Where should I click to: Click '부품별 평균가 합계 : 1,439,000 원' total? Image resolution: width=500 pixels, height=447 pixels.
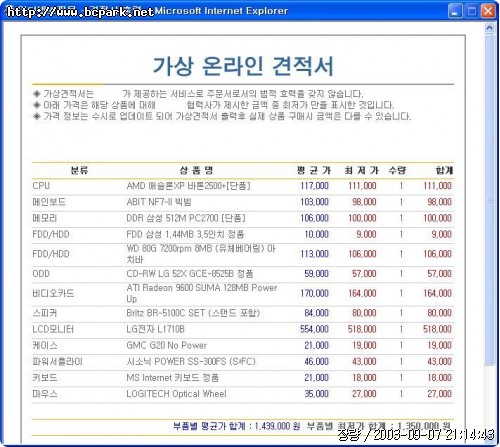pos(236,426)
